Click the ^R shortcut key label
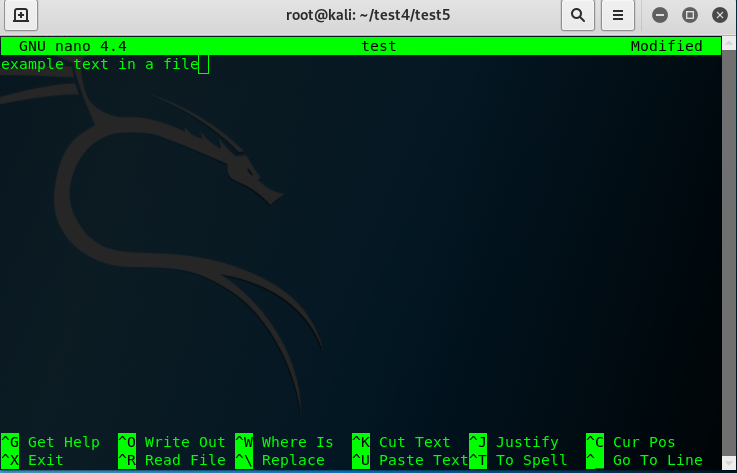The height and width of the screenshot is (473, 737). (127, 460)
